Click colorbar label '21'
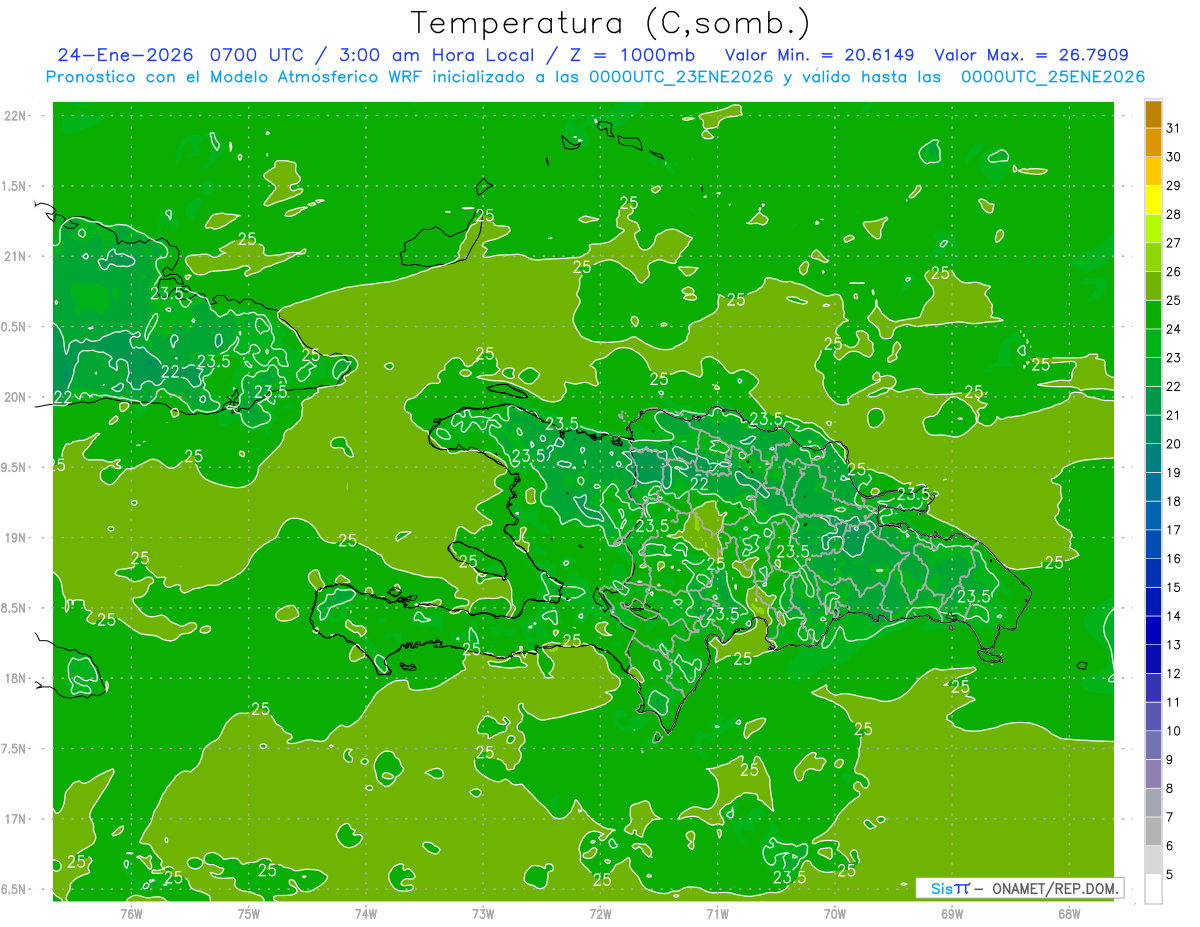 (1173, 415)
